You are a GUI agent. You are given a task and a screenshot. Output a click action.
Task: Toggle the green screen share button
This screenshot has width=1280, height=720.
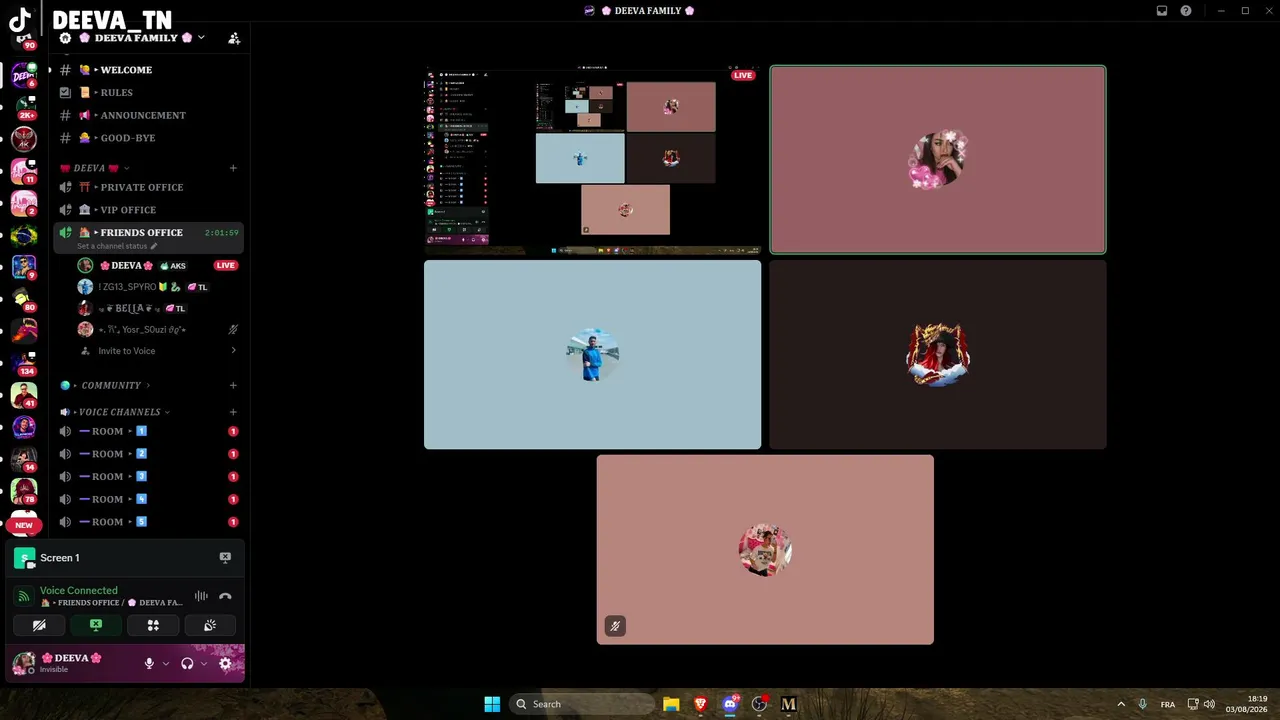pyautogui.click(x=96, y=625)
